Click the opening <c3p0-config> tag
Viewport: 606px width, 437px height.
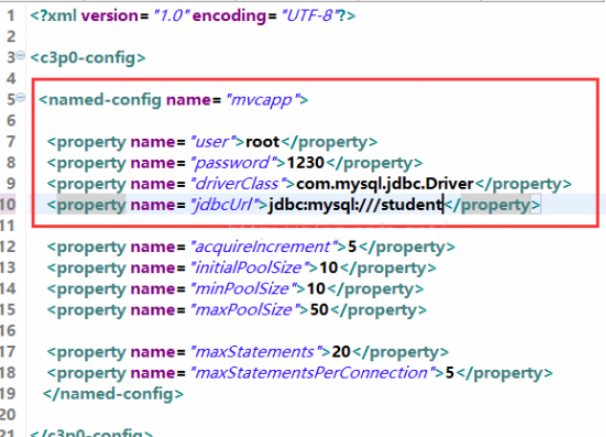tap(88, 58)
